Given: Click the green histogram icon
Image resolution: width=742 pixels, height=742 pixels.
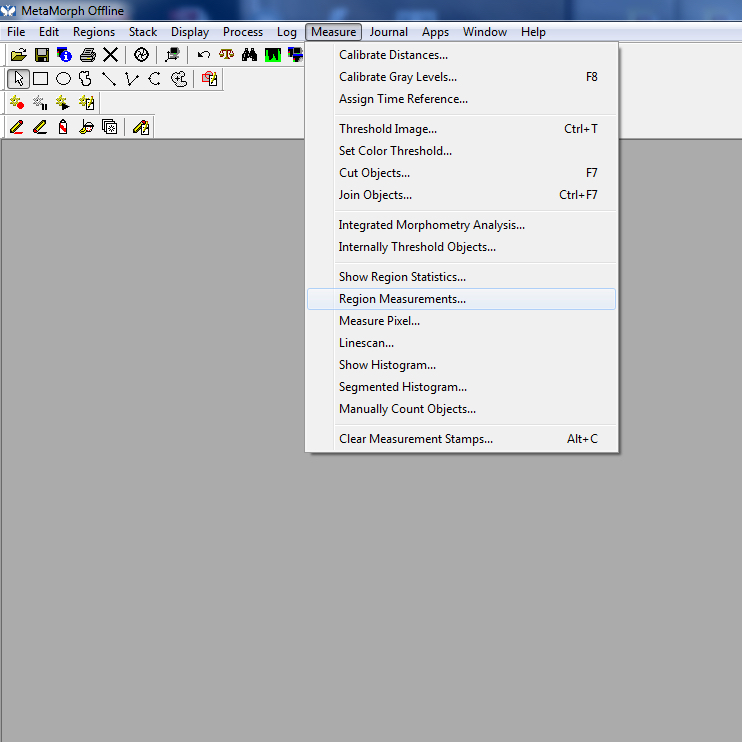Looking at the screenshot, I should [273, 55].
